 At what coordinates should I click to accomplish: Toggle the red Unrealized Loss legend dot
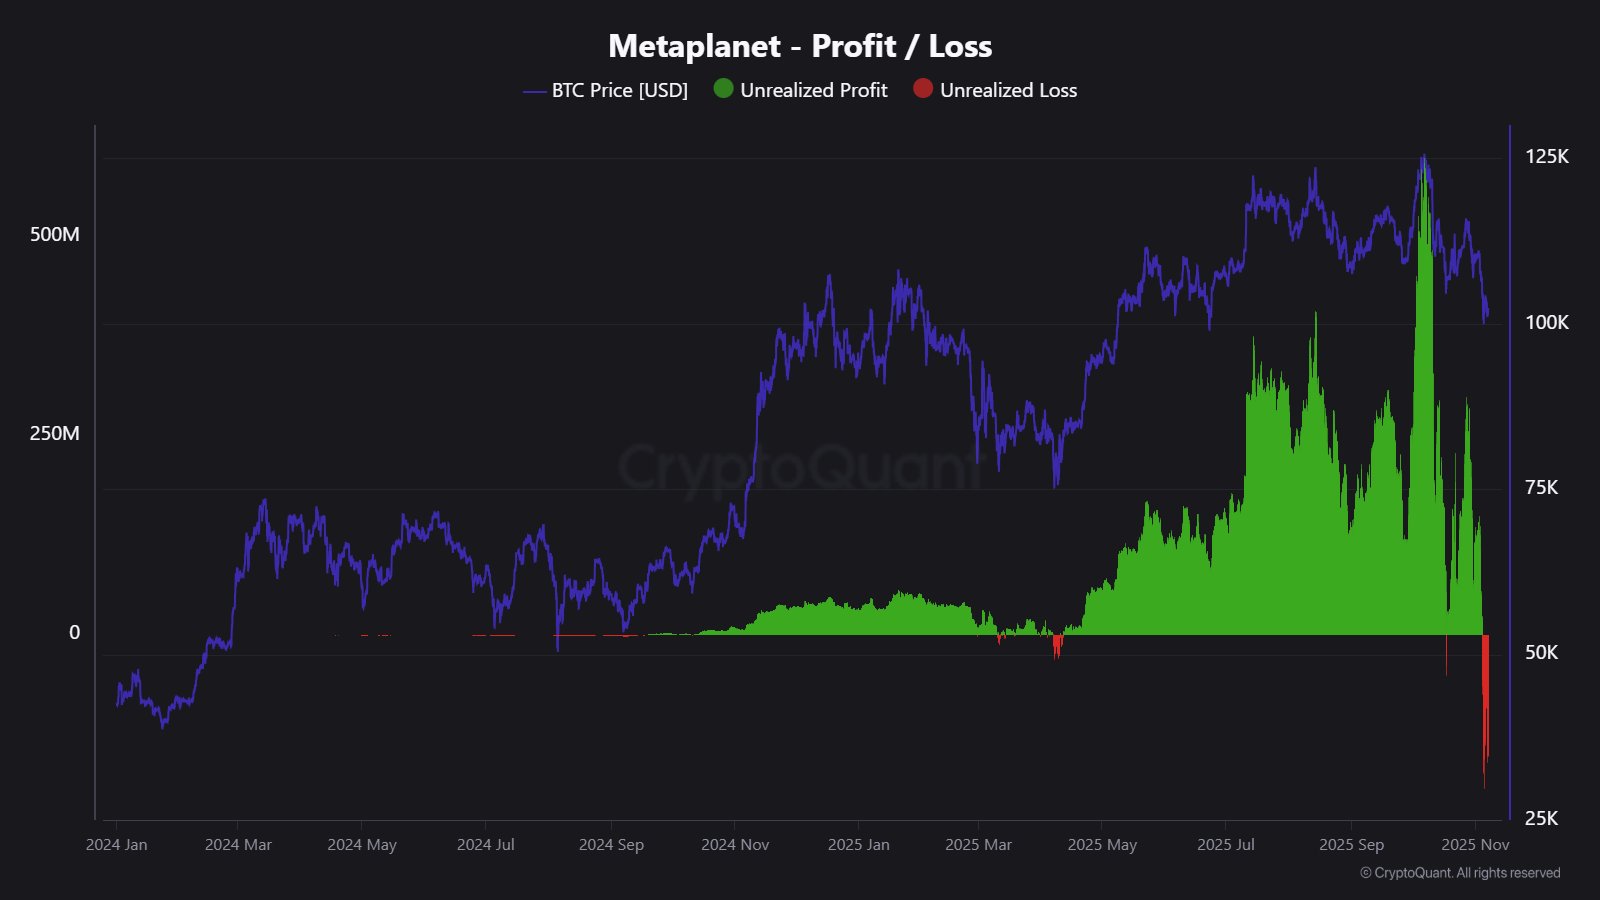(x=923, y=89)
